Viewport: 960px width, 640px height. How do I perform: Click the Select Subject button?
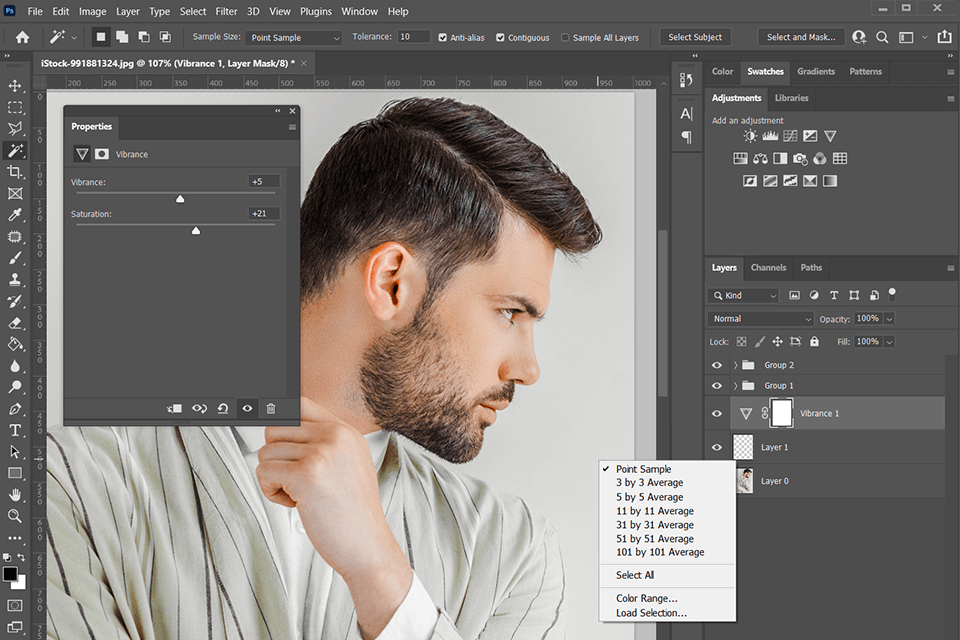tap(695, 37)
